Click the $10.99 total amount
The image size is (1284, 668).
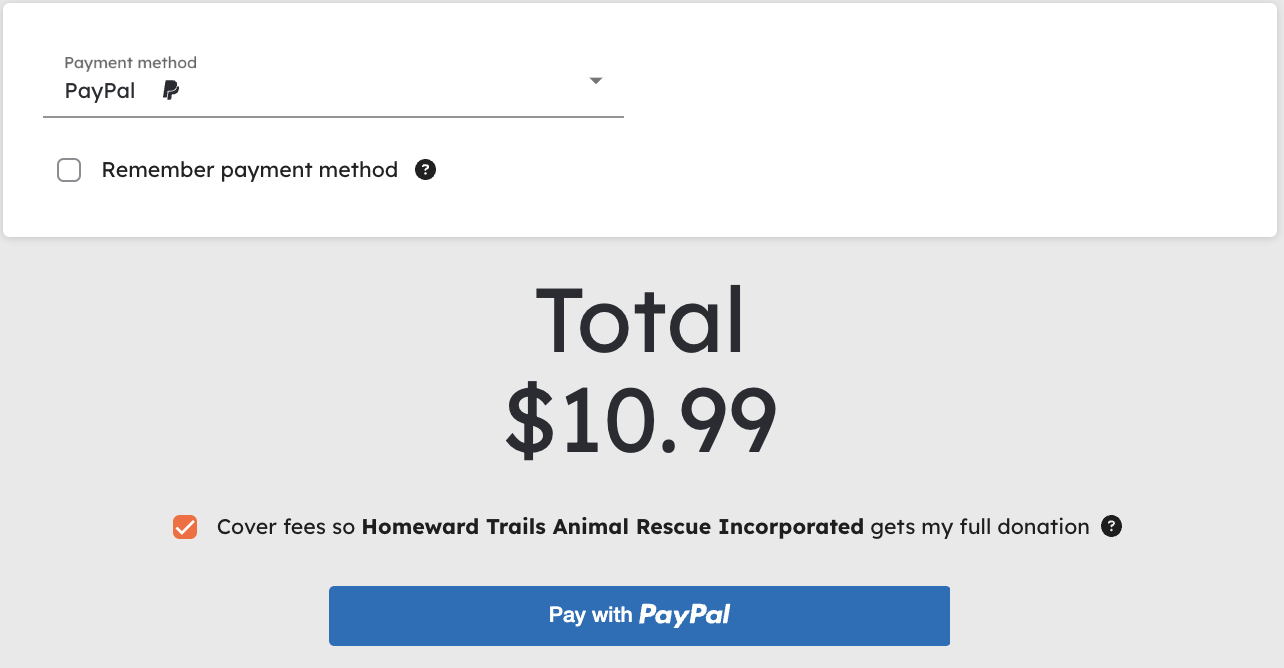click(x=640, y=421)
